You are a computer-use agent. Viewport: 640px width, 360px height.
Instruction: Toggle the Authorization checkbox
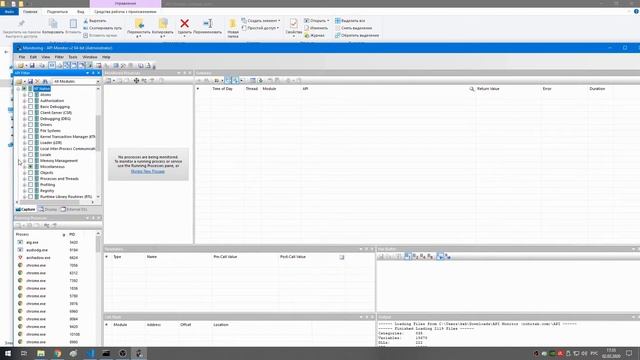click(x=31, y=100)
